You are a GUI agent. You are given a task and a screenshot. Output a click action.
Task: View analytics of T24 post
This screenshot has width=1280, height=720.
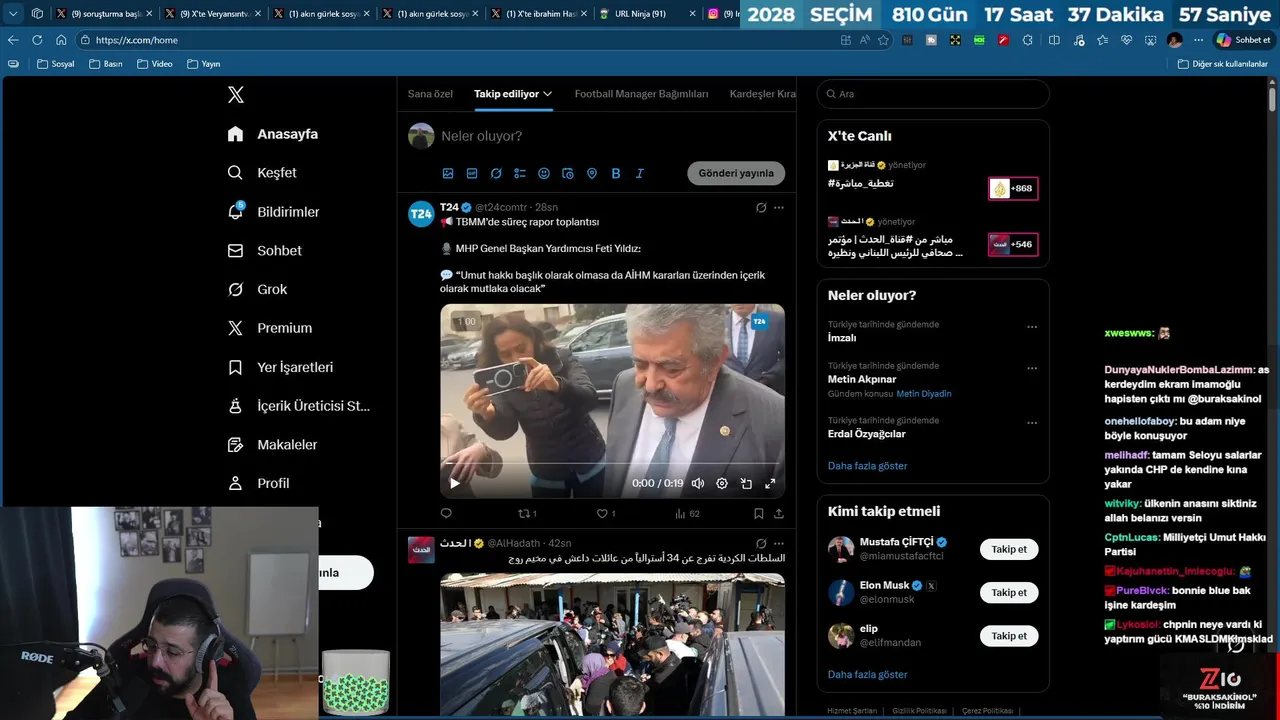[688, 514]
